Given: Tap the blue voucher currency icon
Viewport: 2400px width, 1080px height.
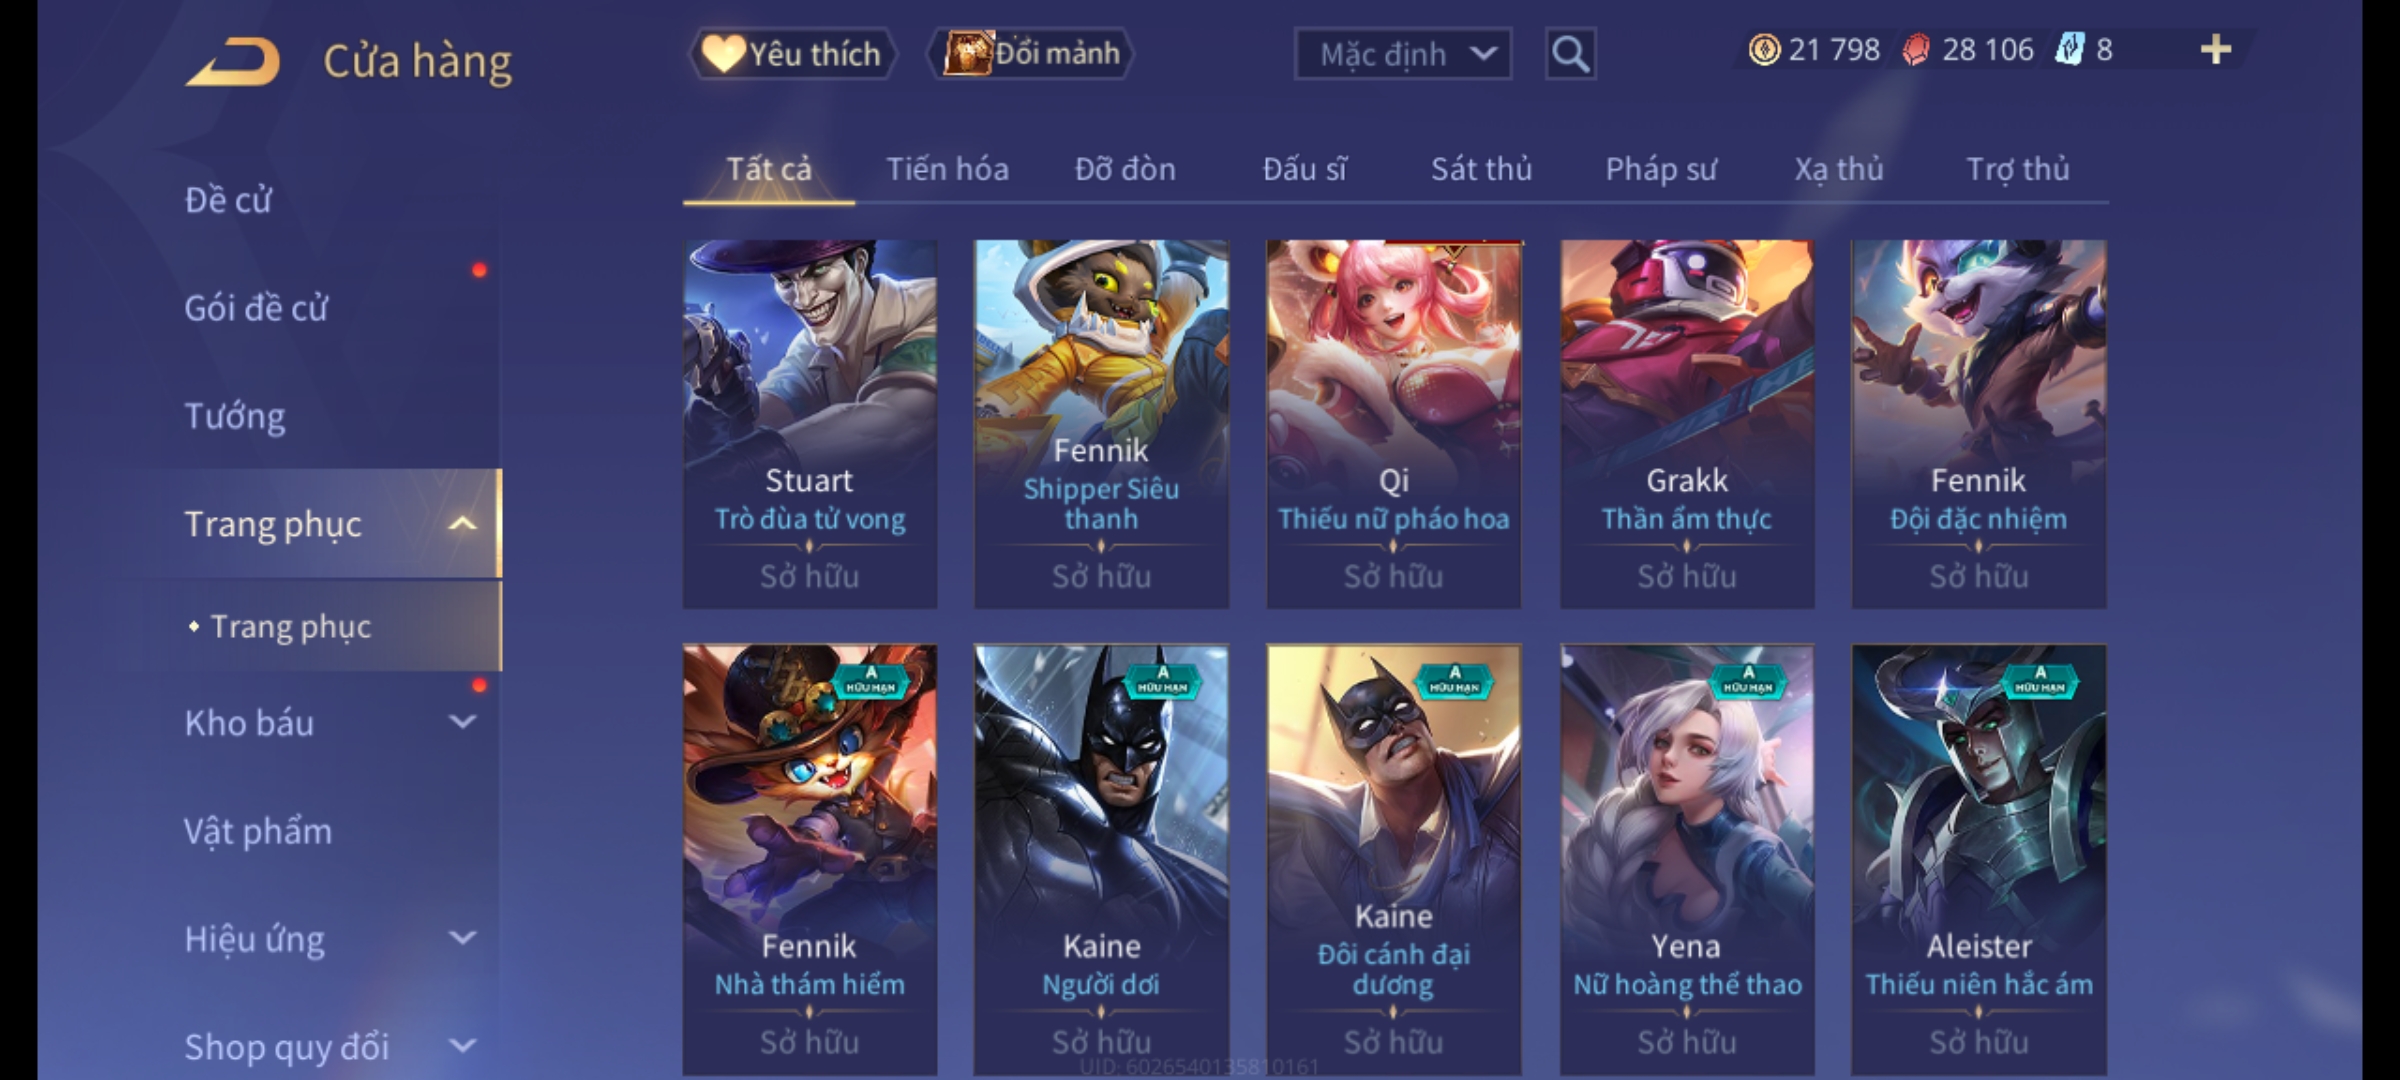Looking at the screenshot, I should [2069, 50].
